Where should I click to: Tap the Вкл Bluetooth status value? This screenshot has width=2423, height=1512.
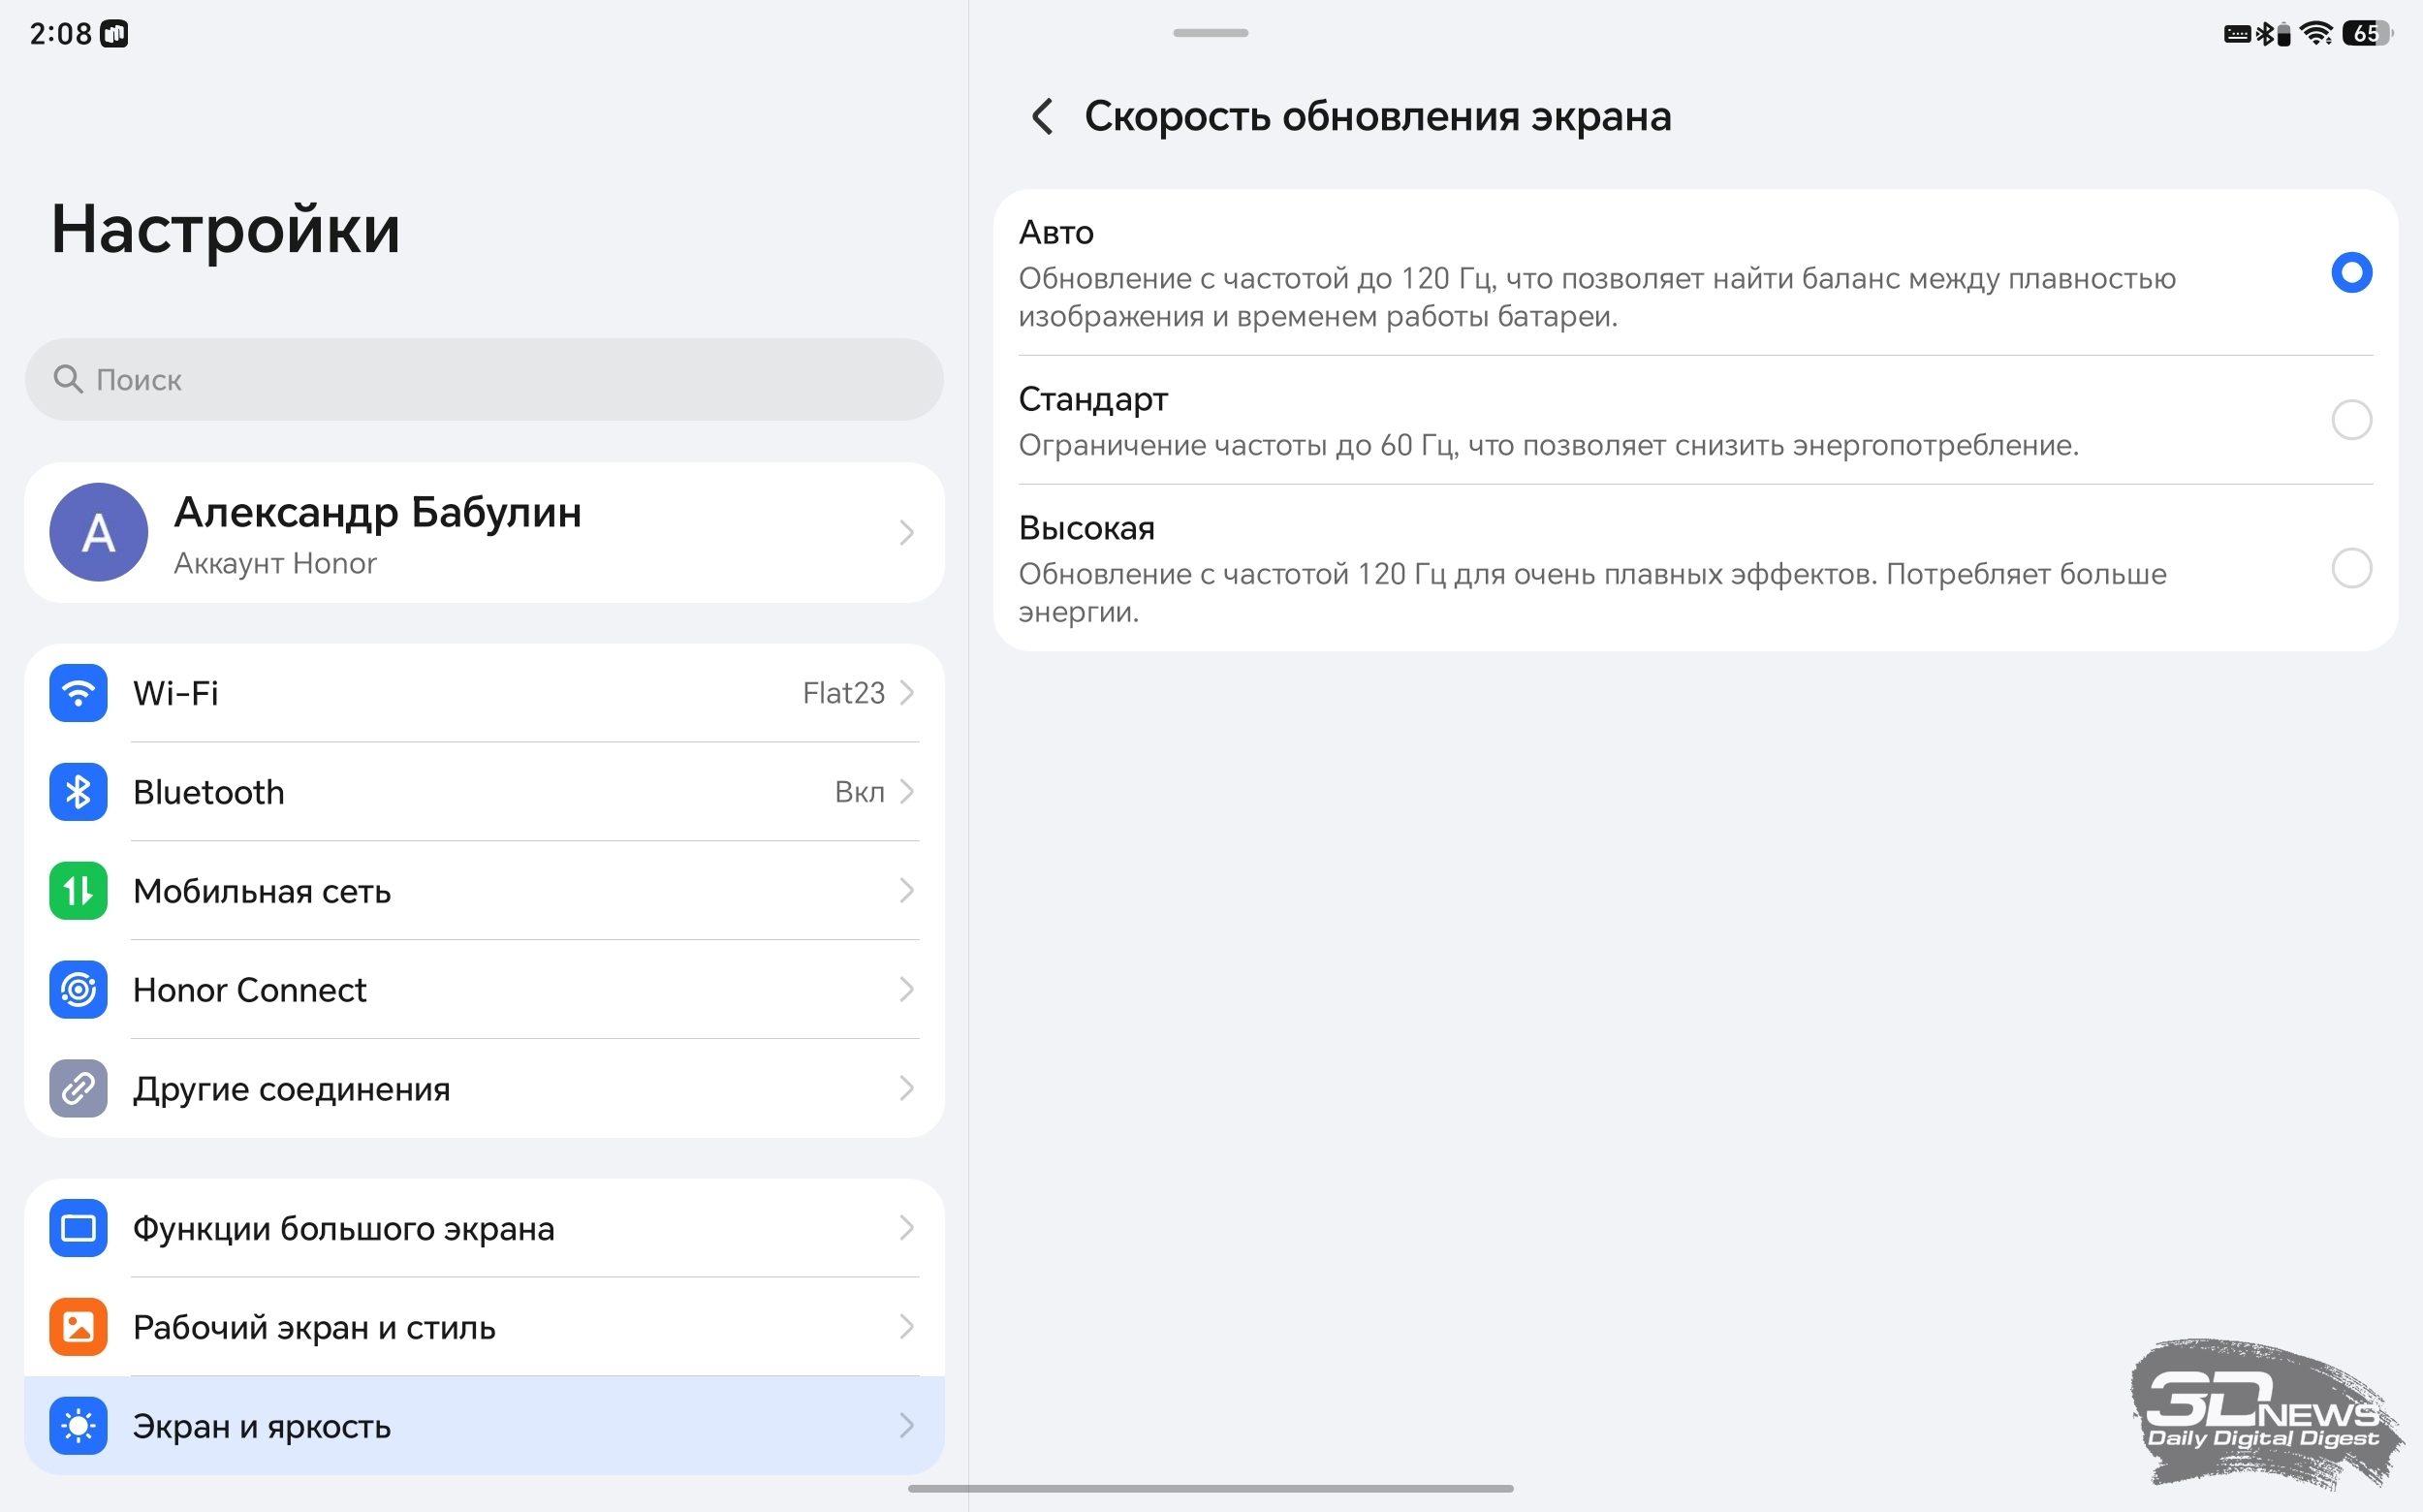(x=859, y=792)
